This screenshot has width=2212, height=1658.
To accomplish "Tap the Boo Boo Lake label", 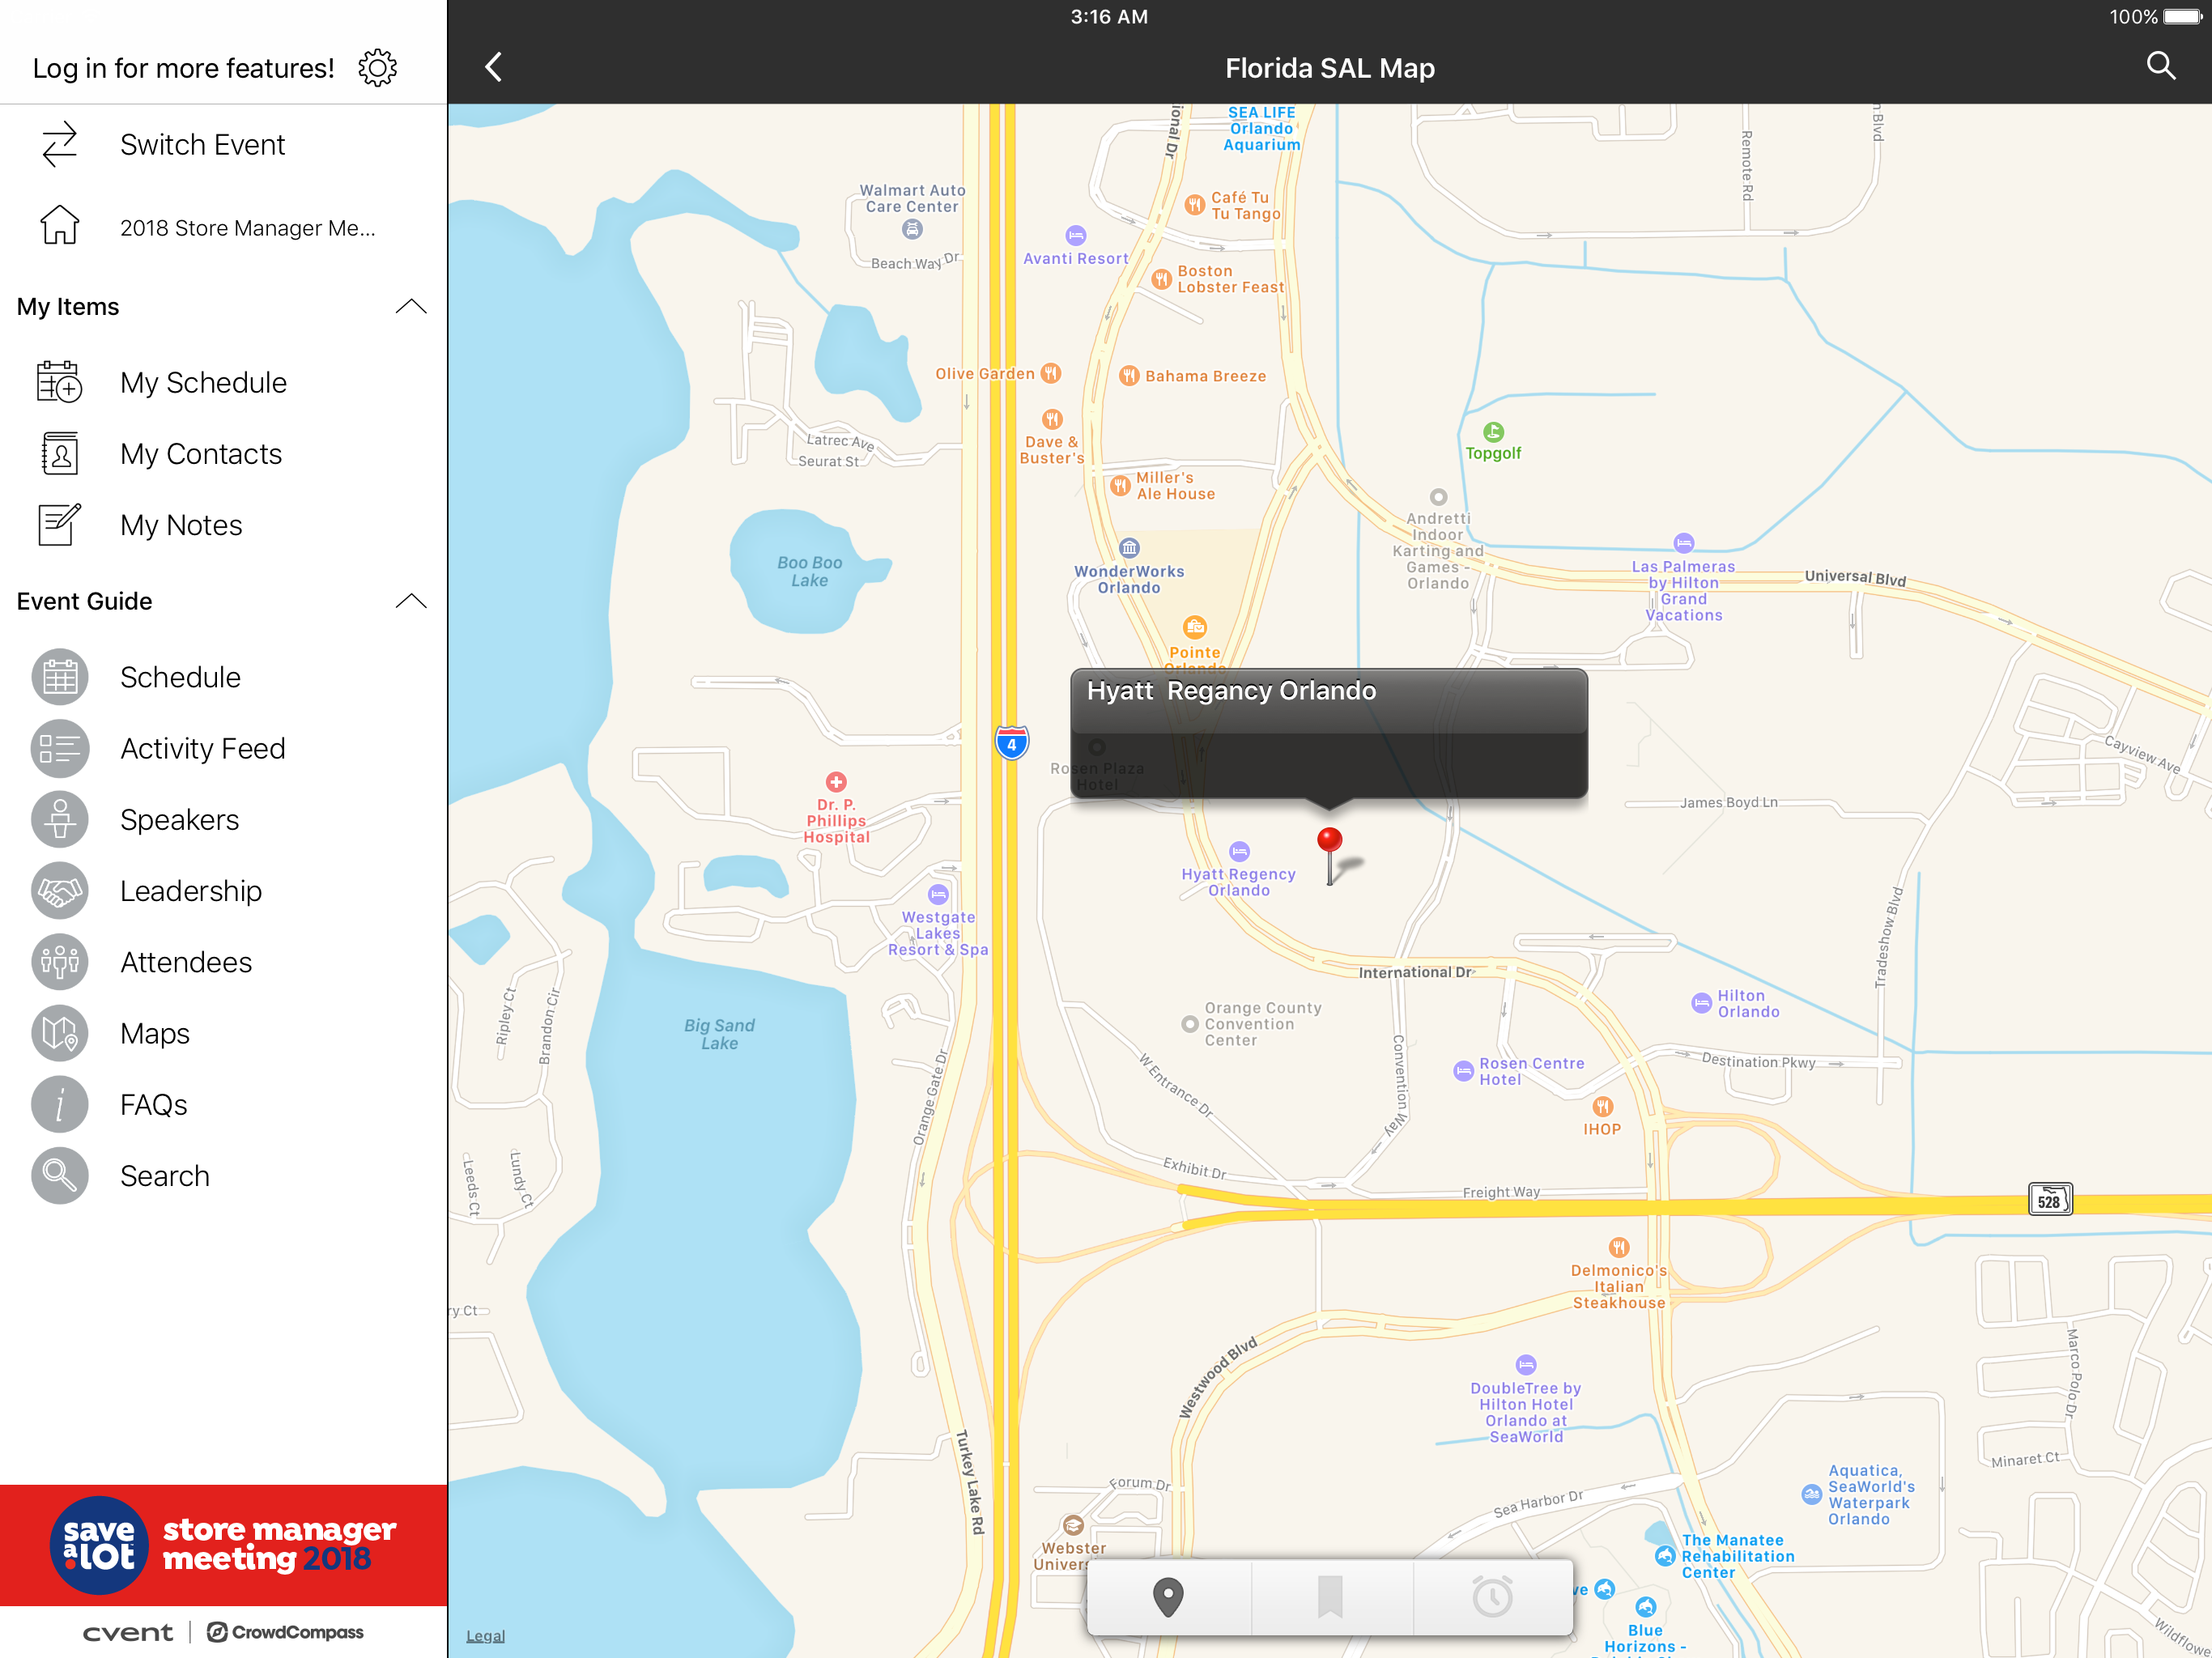I will pyautogui.click(x=810, y=571).
